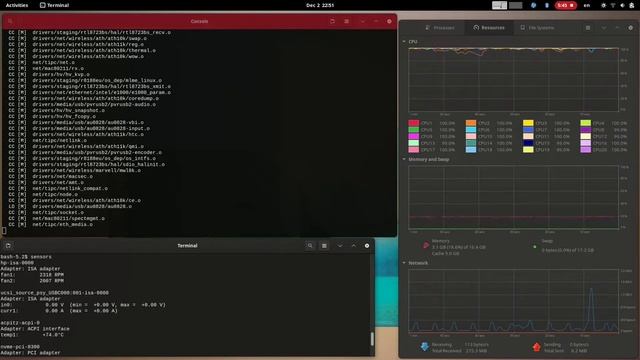The height and width of the screenshot is (360, 640).
Task: Change the CPU13 mint color swatch
Action: tap(413, 143)
